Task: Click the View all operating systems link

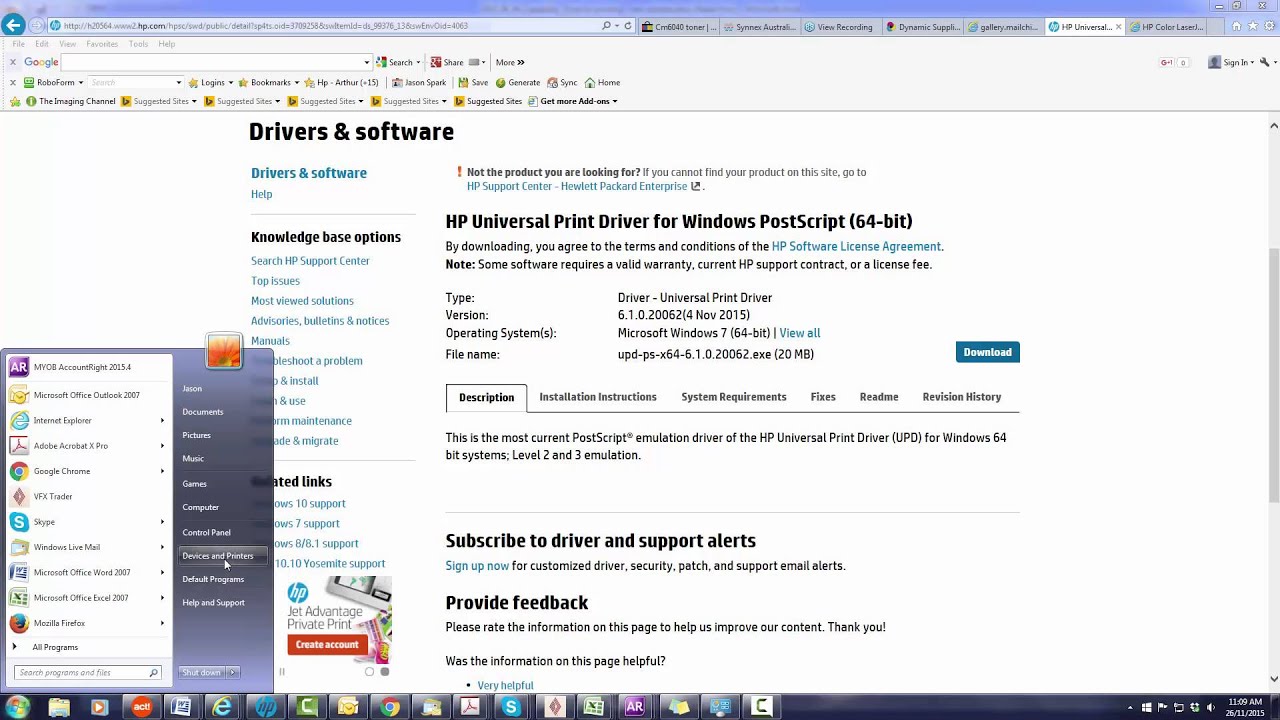Action: (x=800, y=333)
